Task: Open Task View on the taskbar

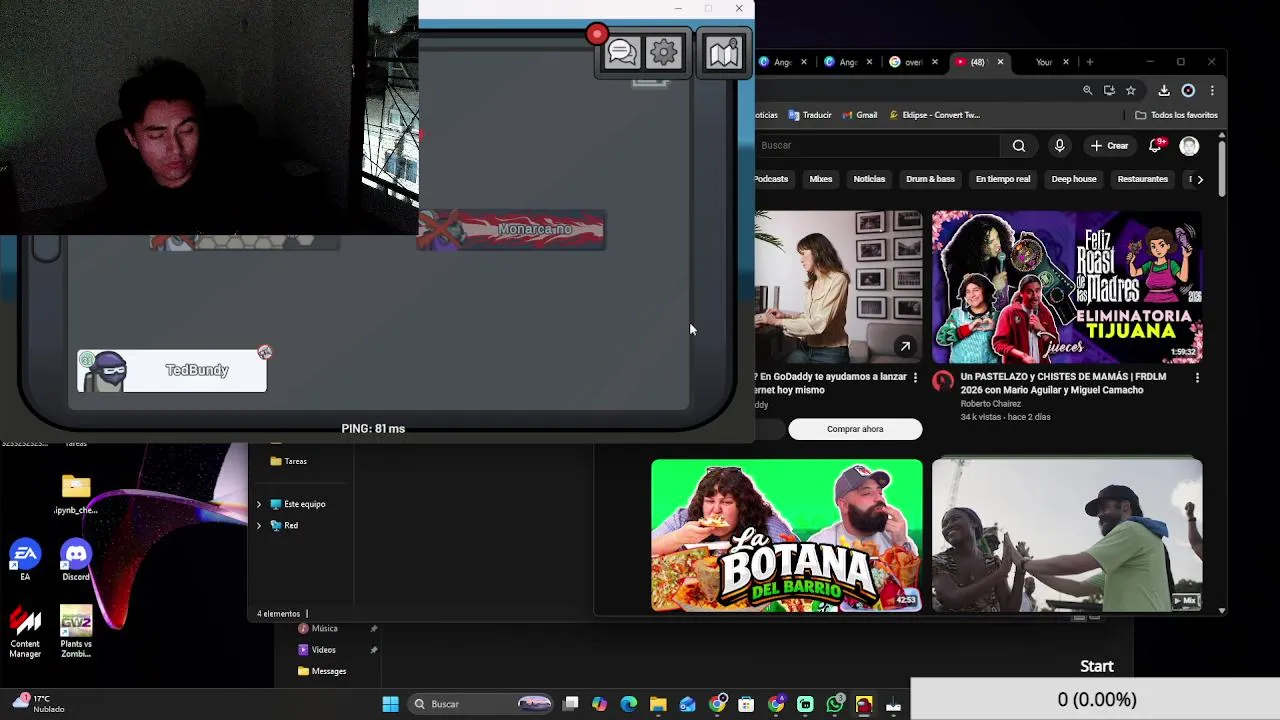Action: click(570, 704)
